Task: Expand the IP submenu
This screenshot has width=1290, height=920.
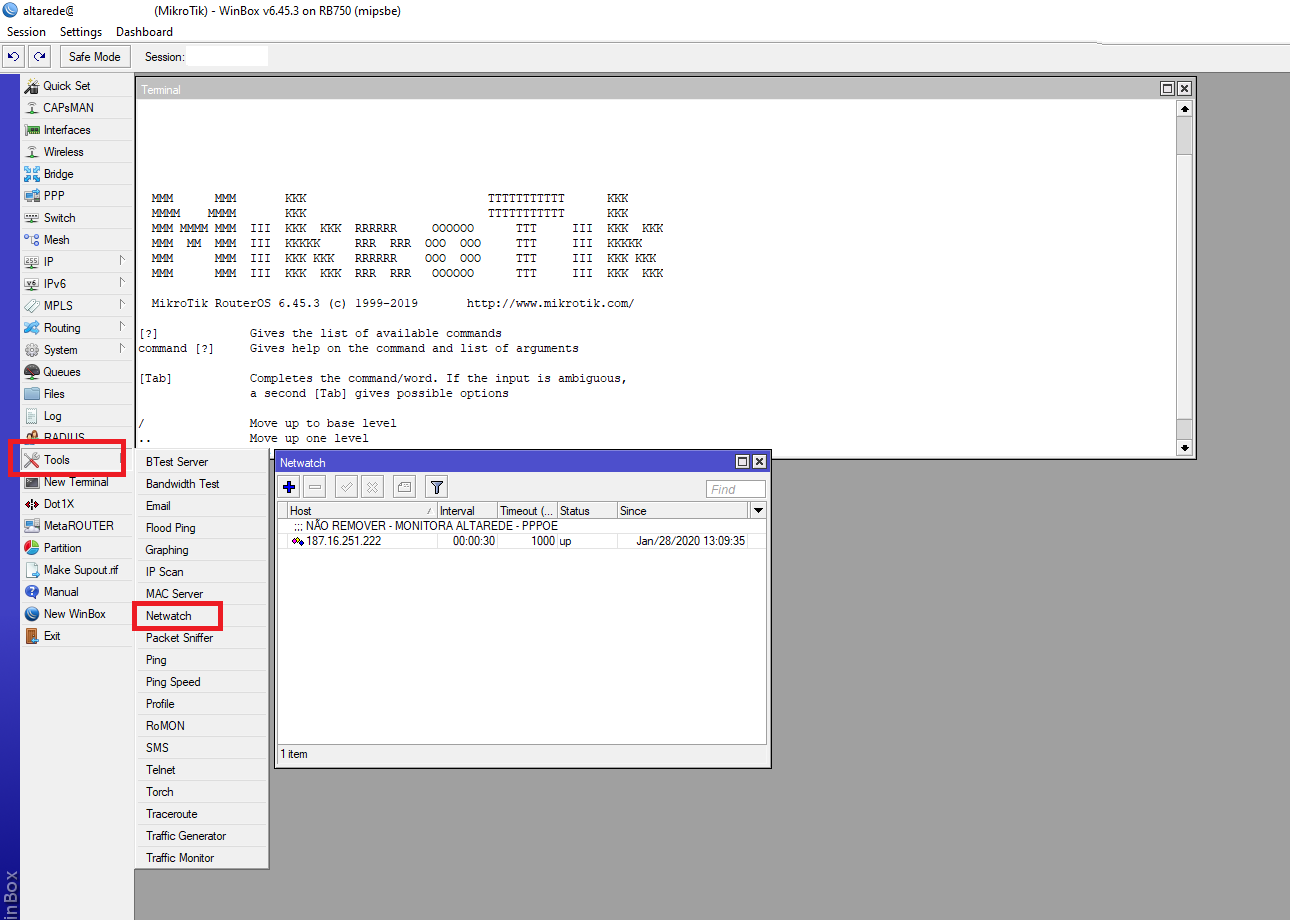Action: click(77, 262)
